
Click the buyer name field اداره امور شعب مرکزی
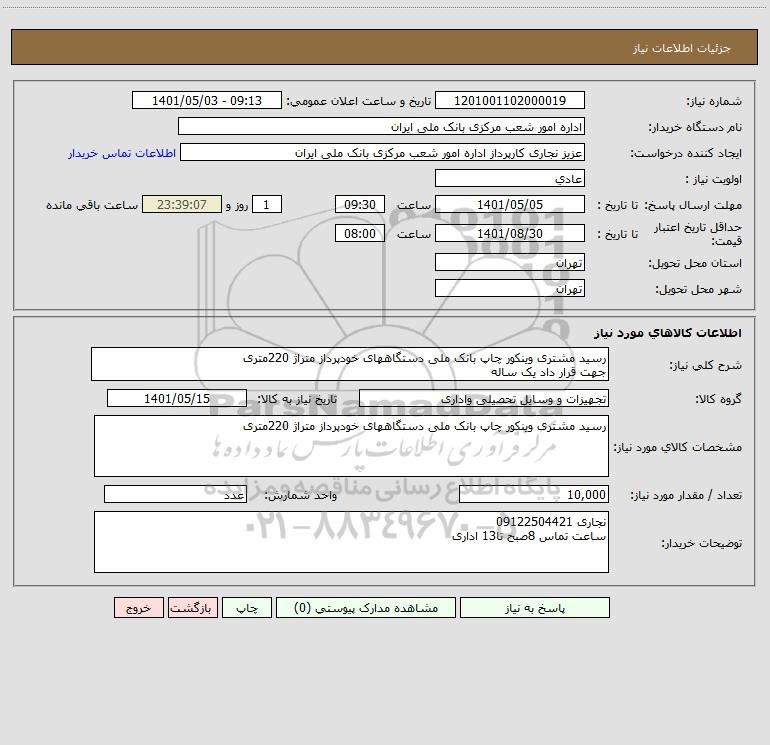click(x=381, y=126)
